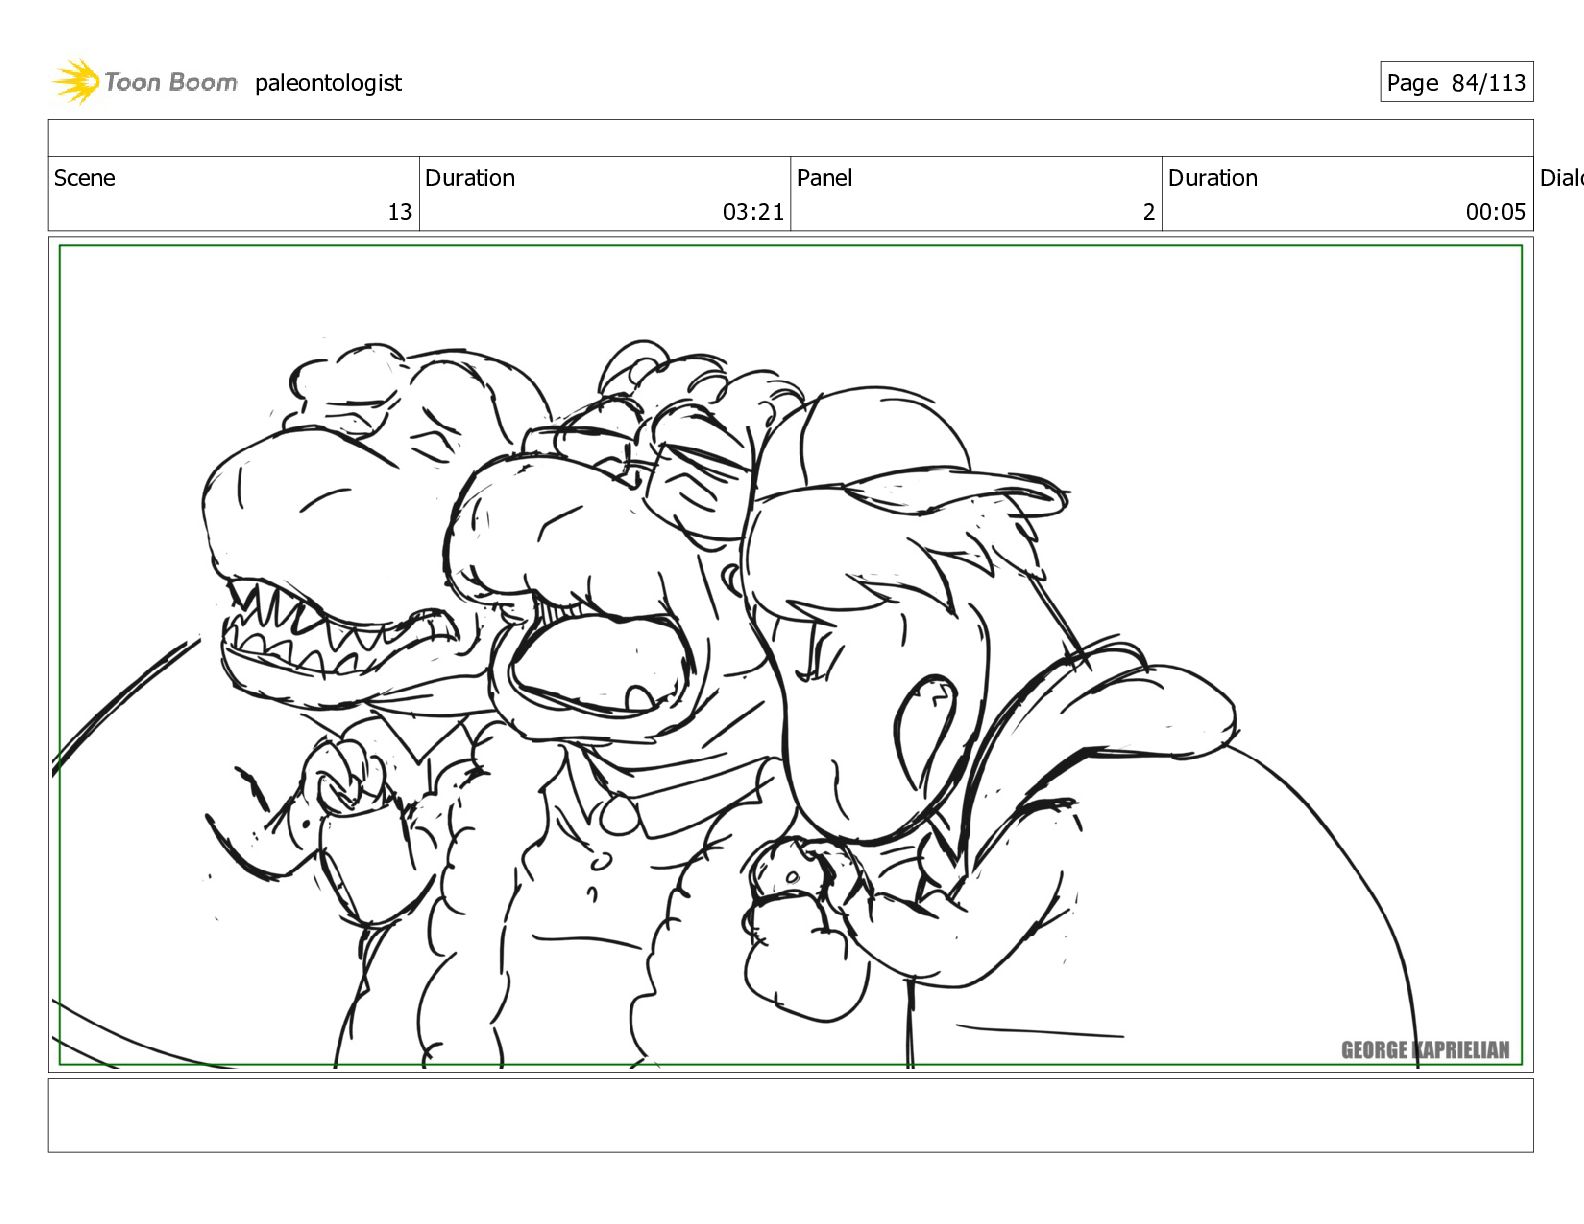The image size is (1584, 1224).
Task: Click the George Kaprielian watermark
Action: 1425,1050
